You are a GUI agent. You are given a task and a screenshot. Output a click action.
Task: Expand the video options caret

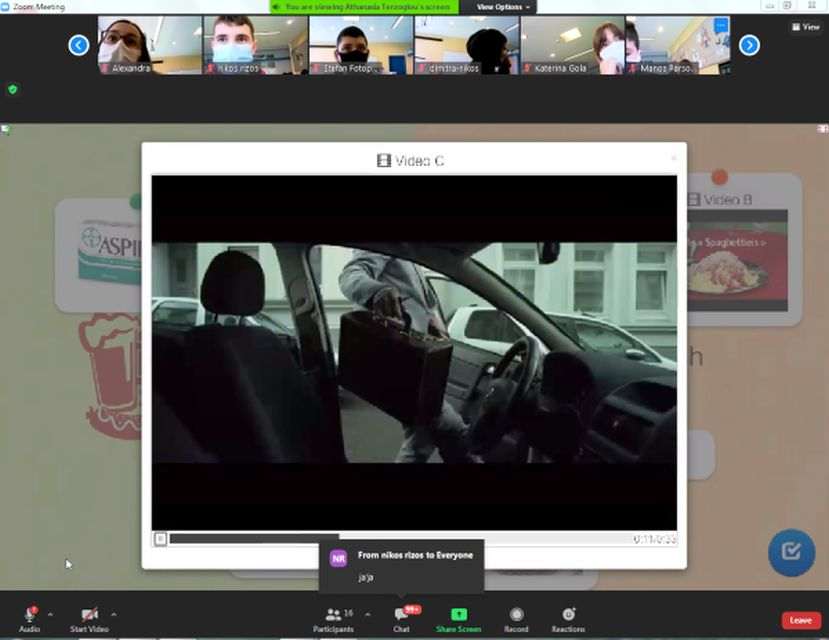pos(114,615)
